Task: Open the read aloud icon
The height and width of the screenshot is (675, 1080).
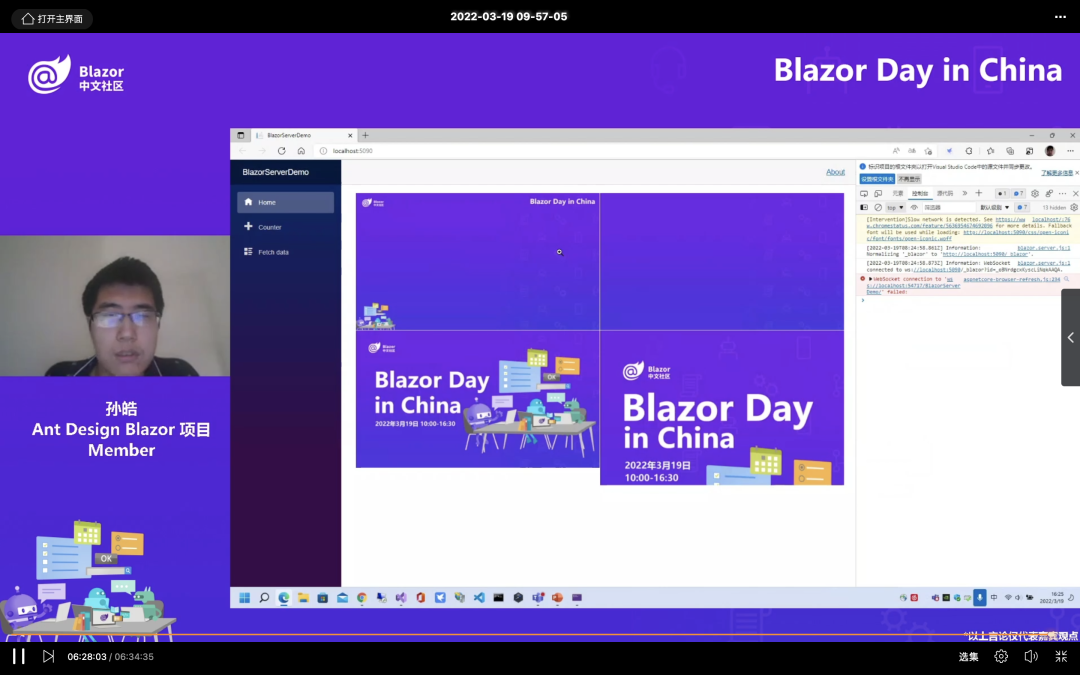Action: (896, 151)
